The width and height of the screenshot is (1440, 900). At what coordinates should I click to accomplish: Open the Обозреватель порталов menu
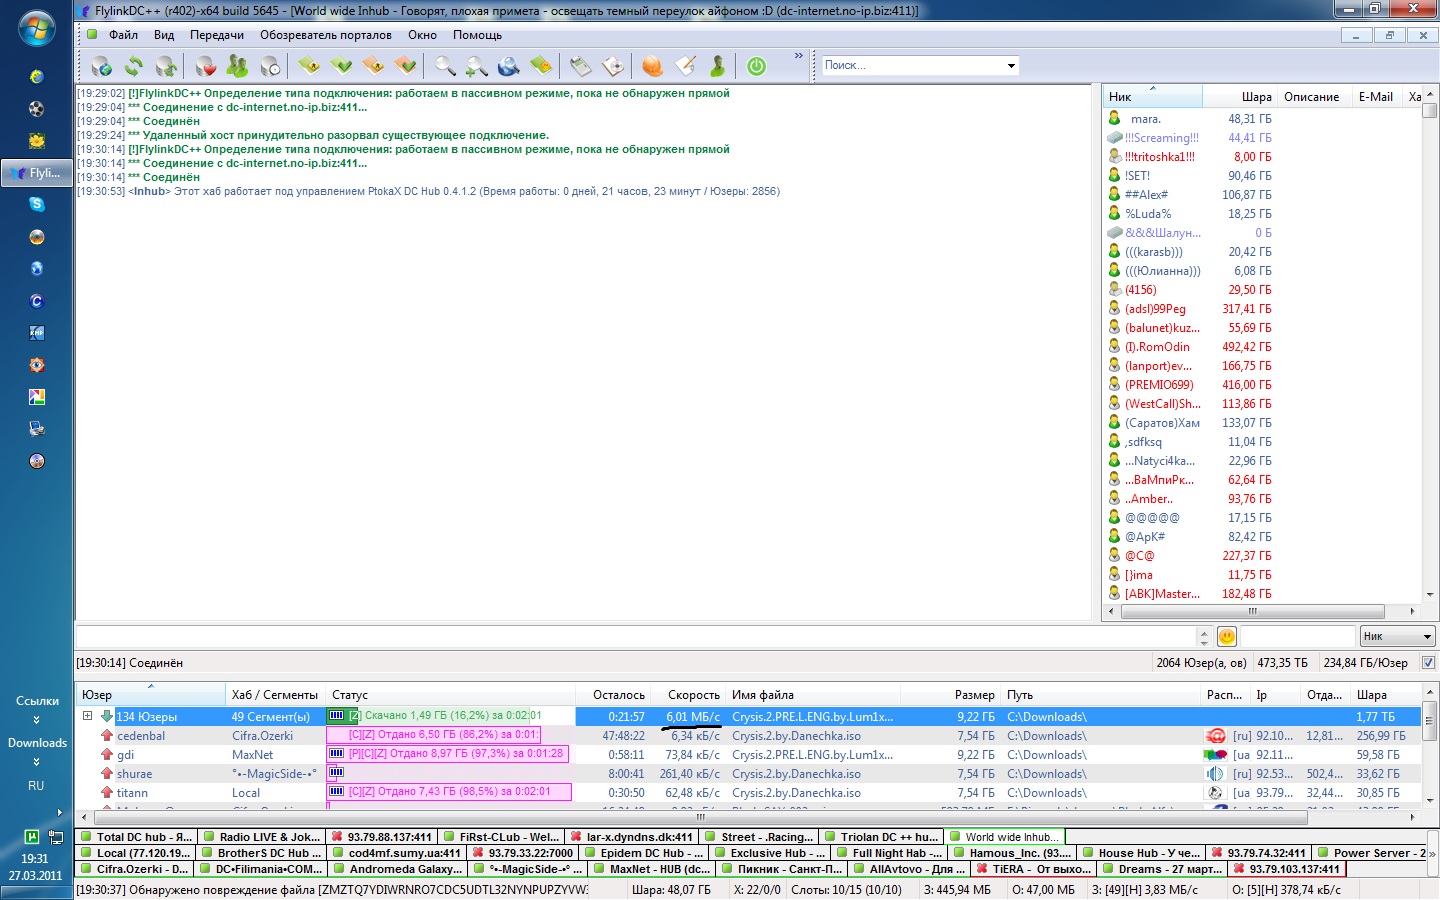[x=326, y=35]
